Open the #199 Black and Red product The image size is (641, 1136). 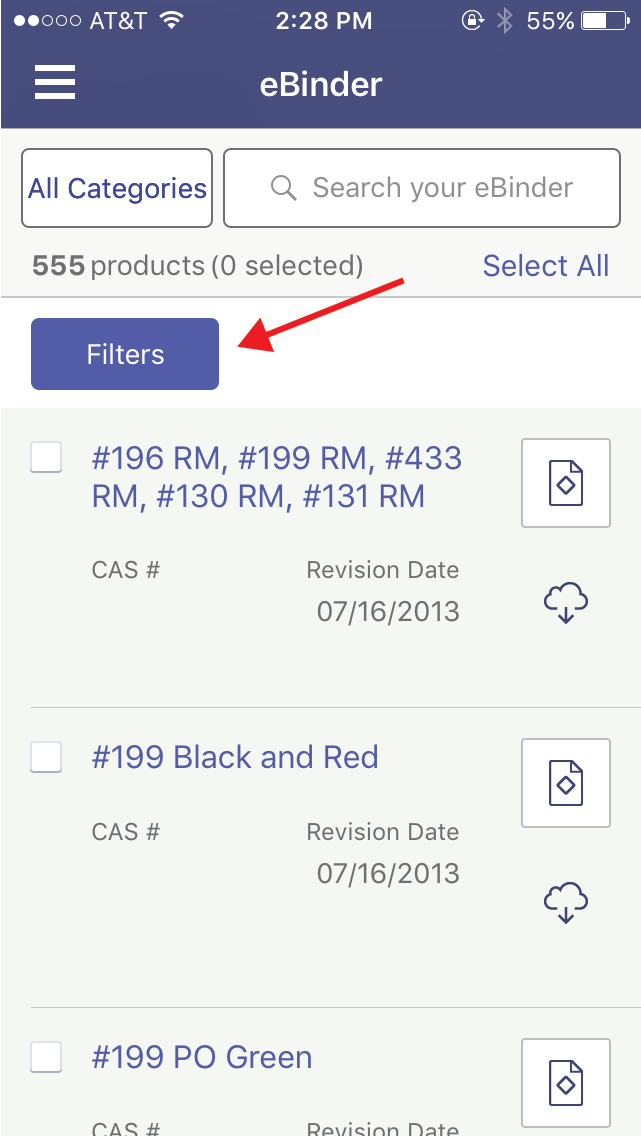[235, 757]
